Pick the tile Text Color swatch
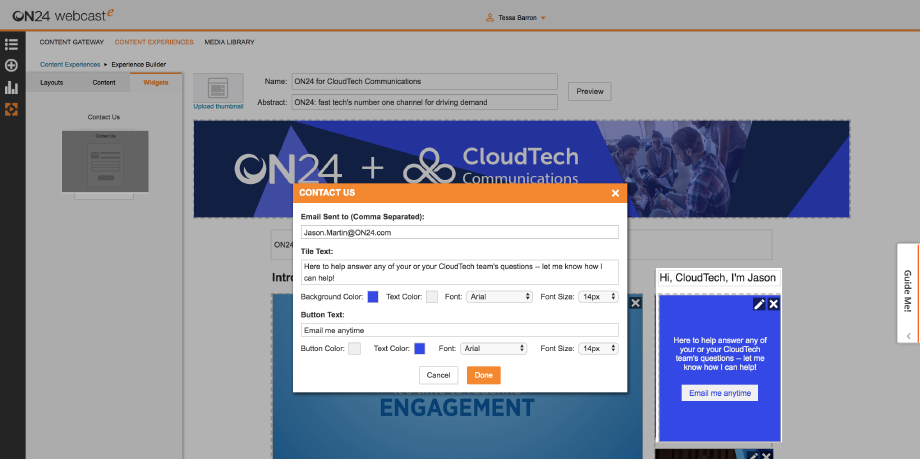920x459 pixels. tap(432, 297)
